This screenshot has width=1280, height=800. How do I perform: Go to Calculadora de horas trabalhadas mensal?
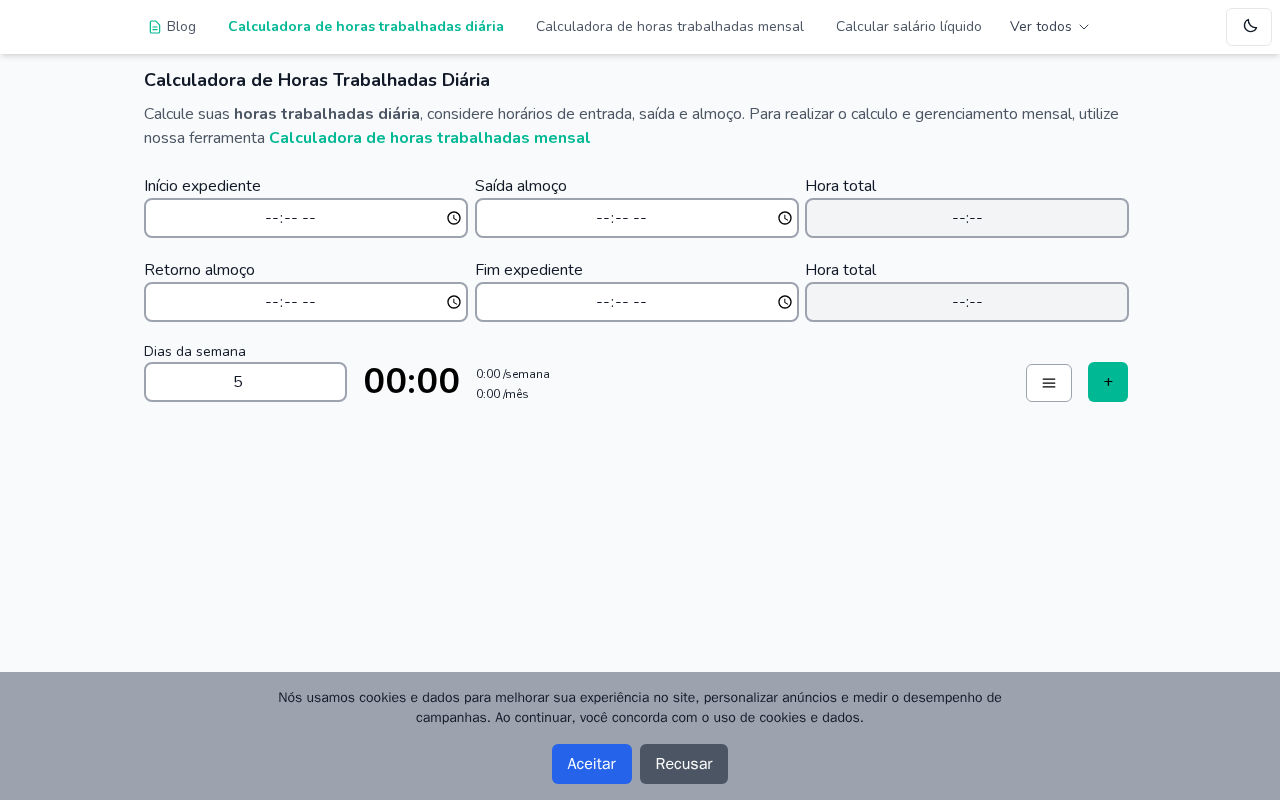coord(670,27)
